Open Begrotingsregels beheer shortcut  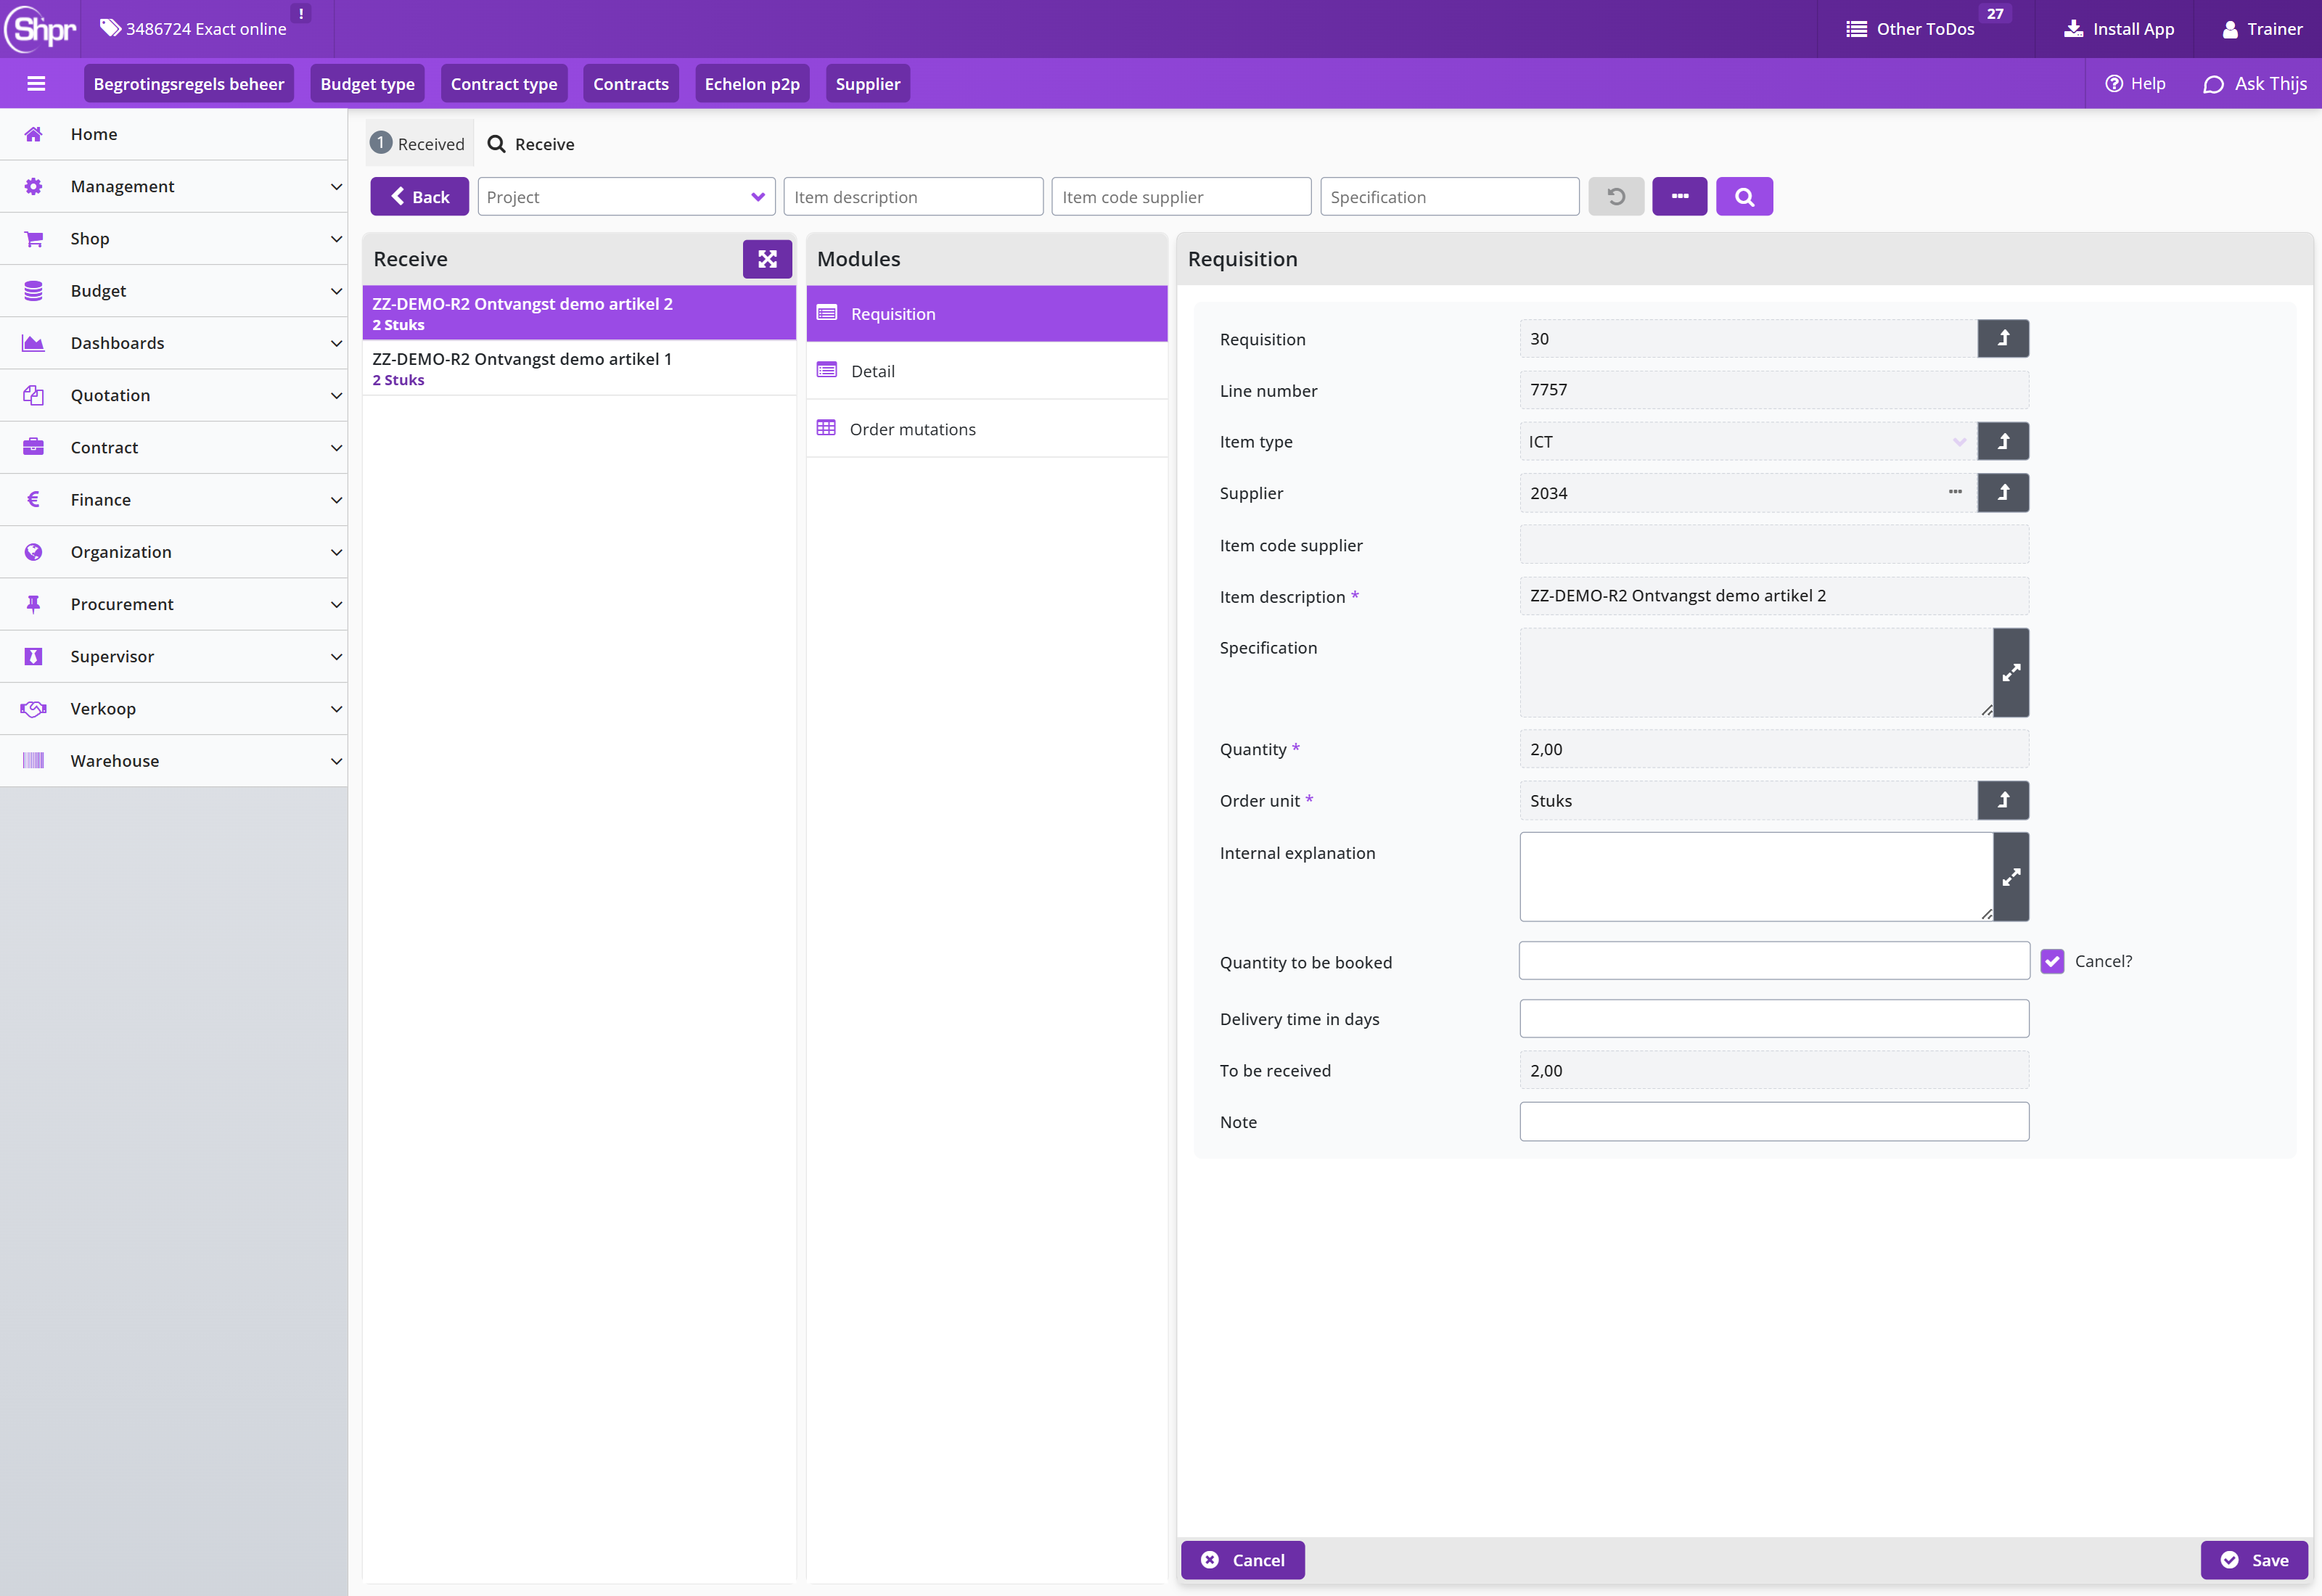(x=189, y=84)
